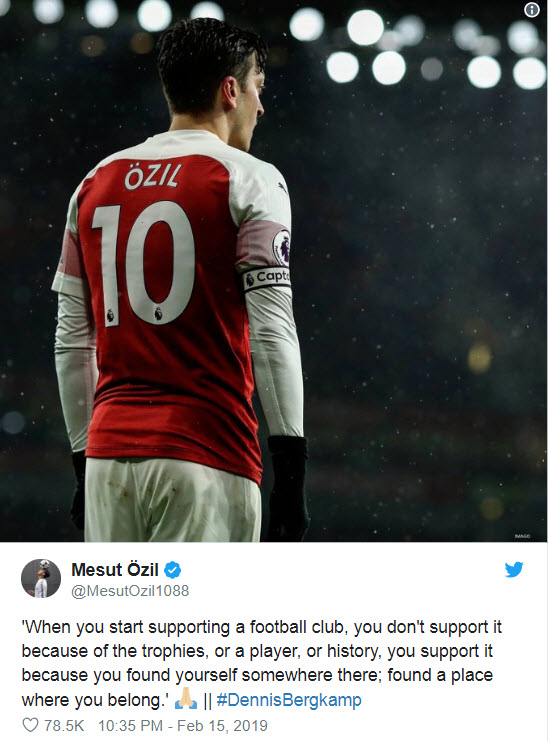
Task: Like the tweet with the heart icon
Action: pos(30,725)
